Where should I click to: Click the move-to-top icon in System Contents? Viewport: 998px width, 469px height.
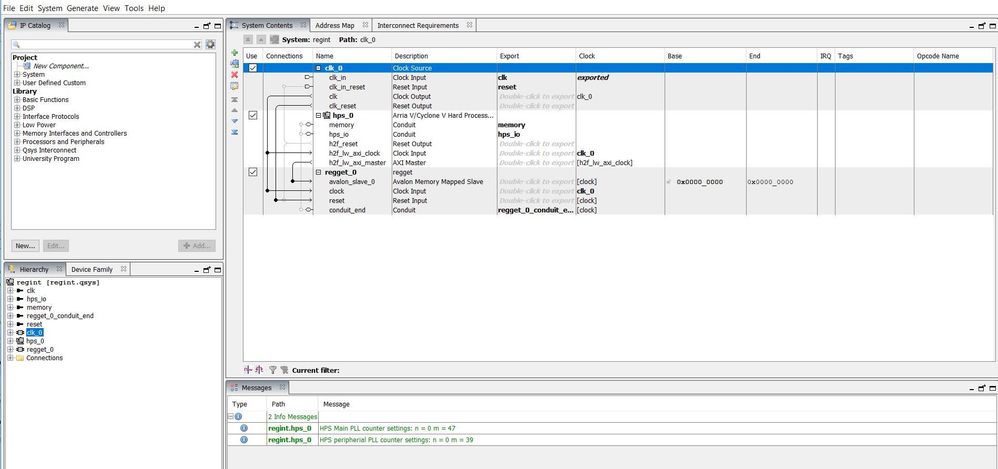point(234,99)
